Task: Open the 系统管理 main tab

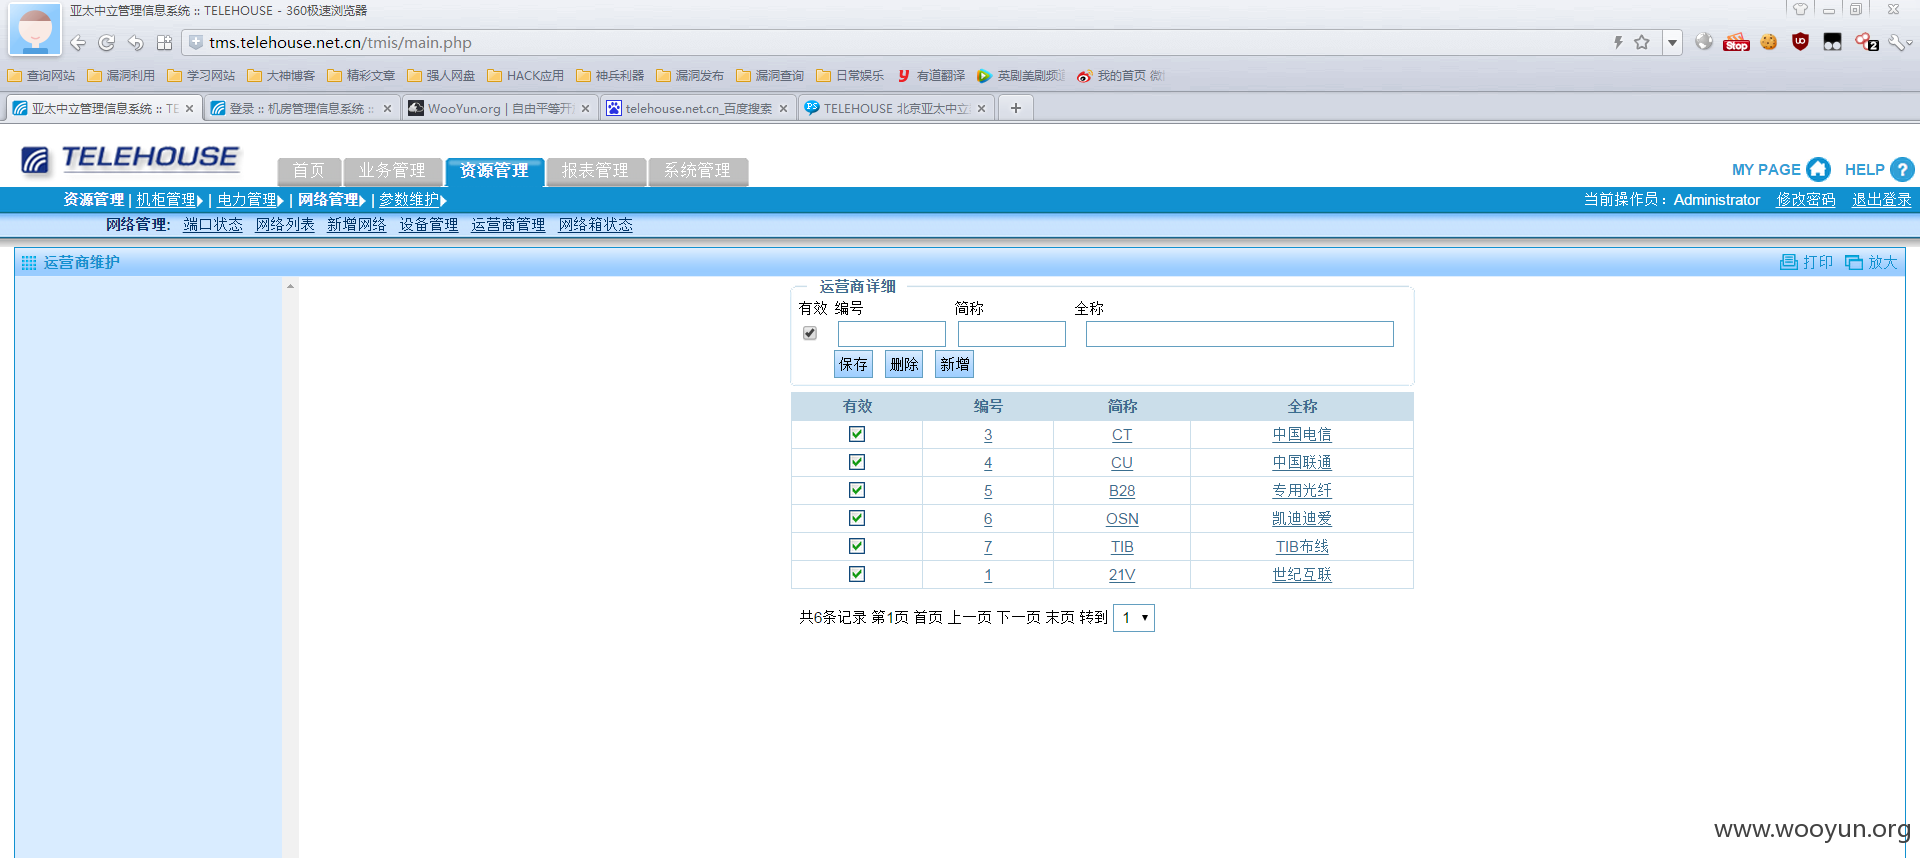Action: click(697, 171)
